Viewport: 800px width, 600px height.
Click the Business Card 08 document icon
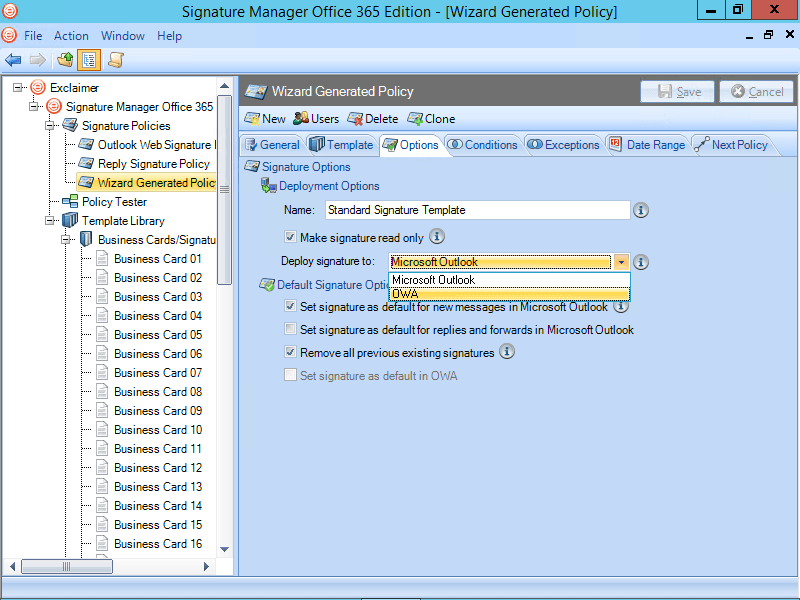(102, 392)
